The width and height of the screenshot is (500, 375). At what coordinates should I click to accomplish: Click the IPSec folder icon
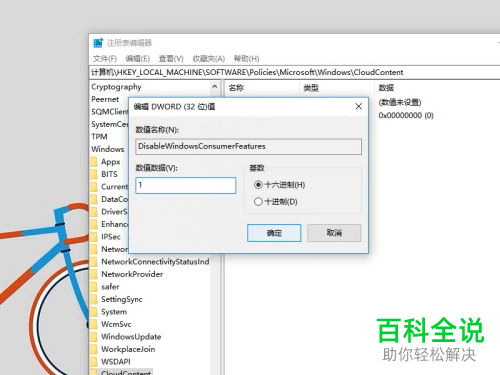pyautogui.click(x=94, y=237)
